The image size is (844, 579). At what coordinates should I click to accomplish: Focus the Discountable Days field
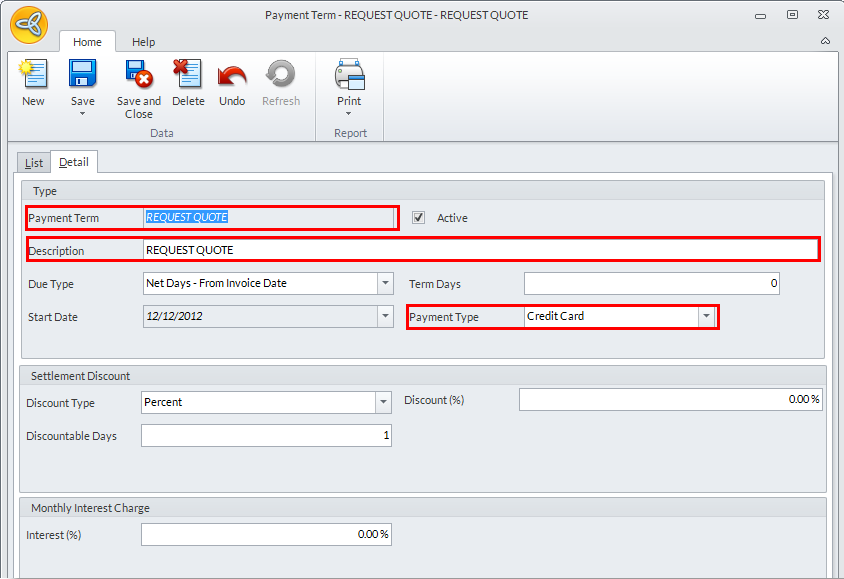pyautogui.click(x=266, y=436)
